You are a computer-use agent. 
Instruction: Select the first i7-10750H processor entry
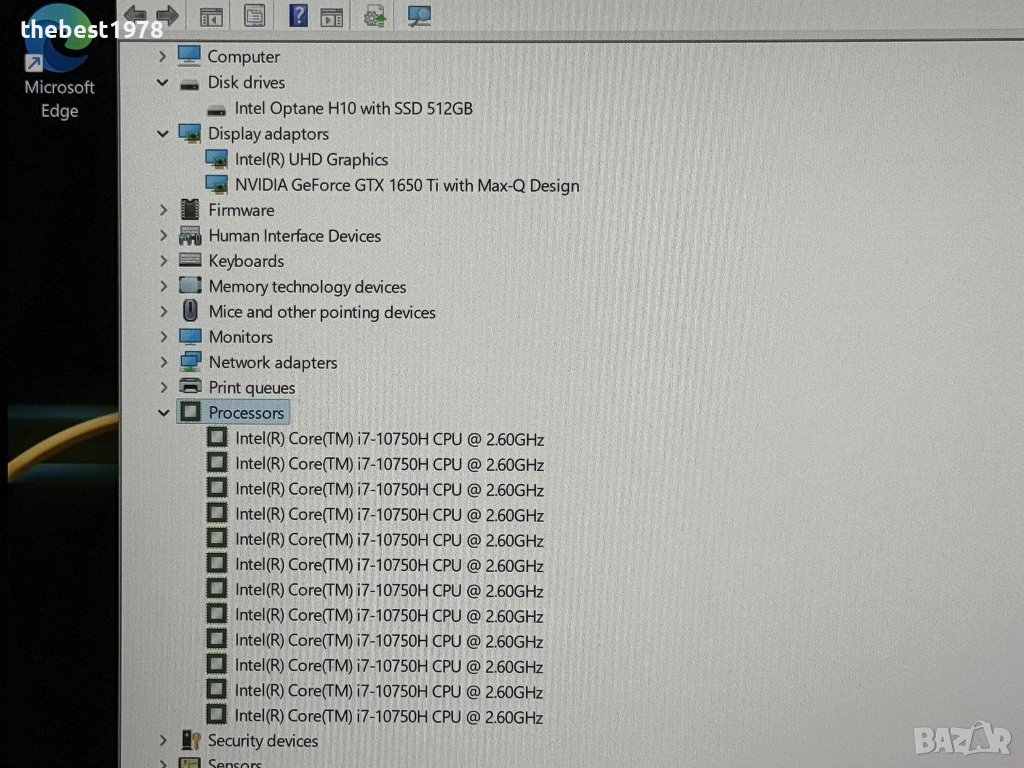389,439
